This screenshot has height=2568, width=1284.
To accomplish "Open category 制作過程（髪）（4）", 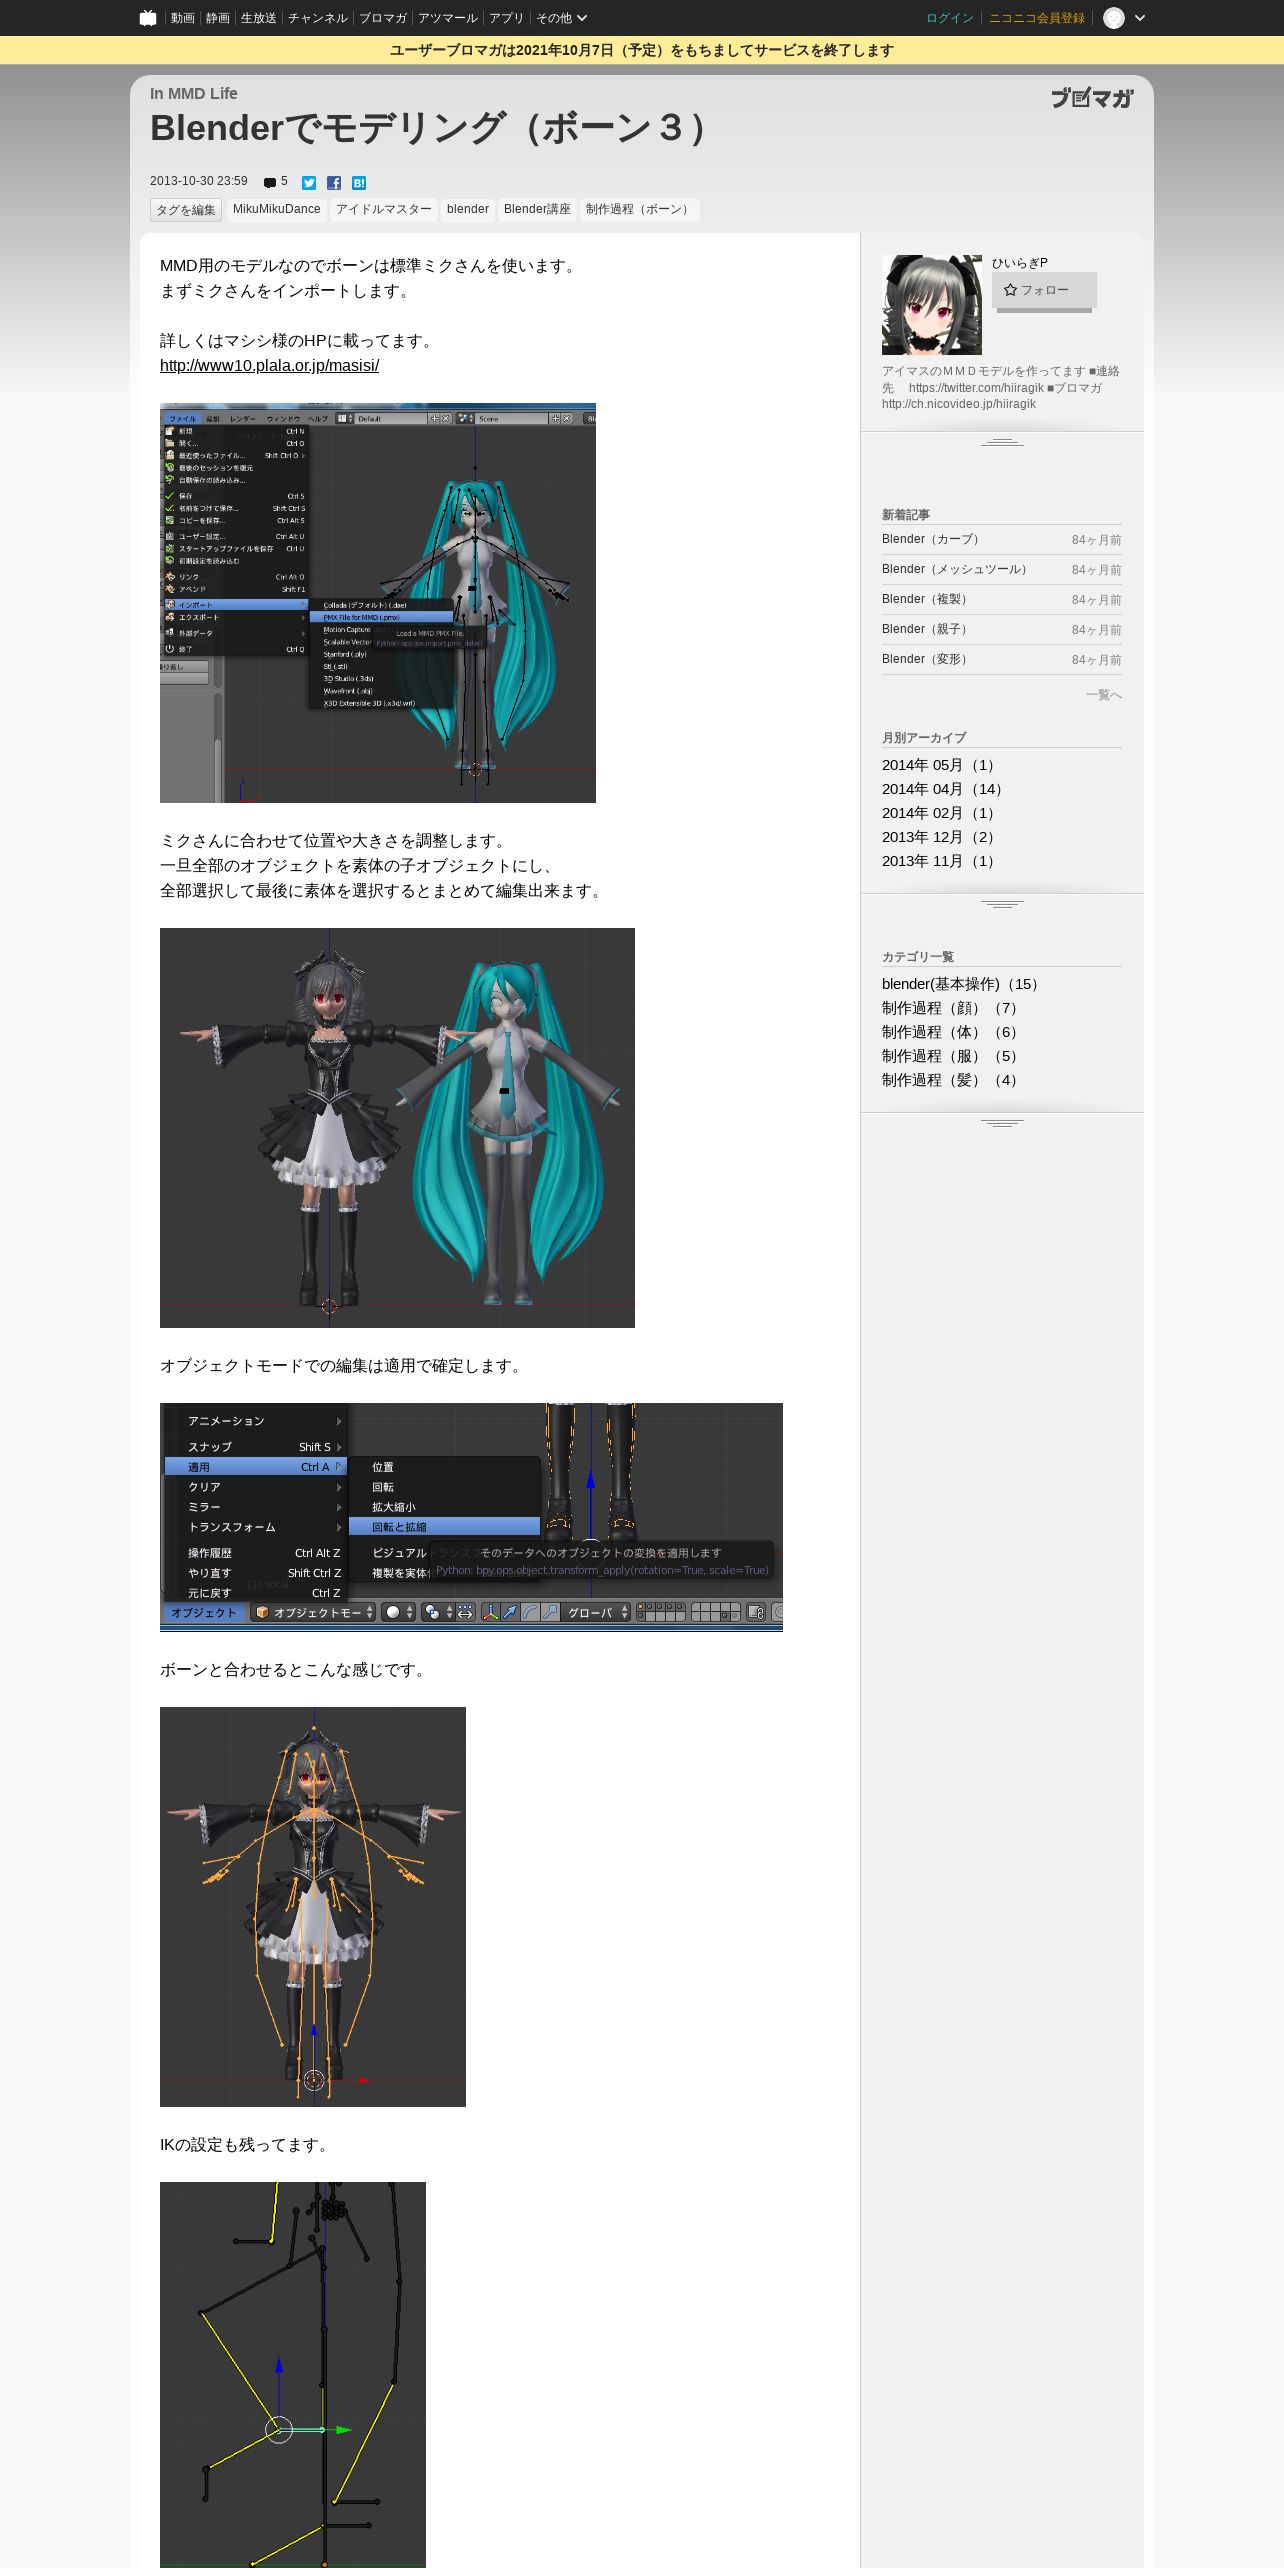I will (x=952, y=1080).
